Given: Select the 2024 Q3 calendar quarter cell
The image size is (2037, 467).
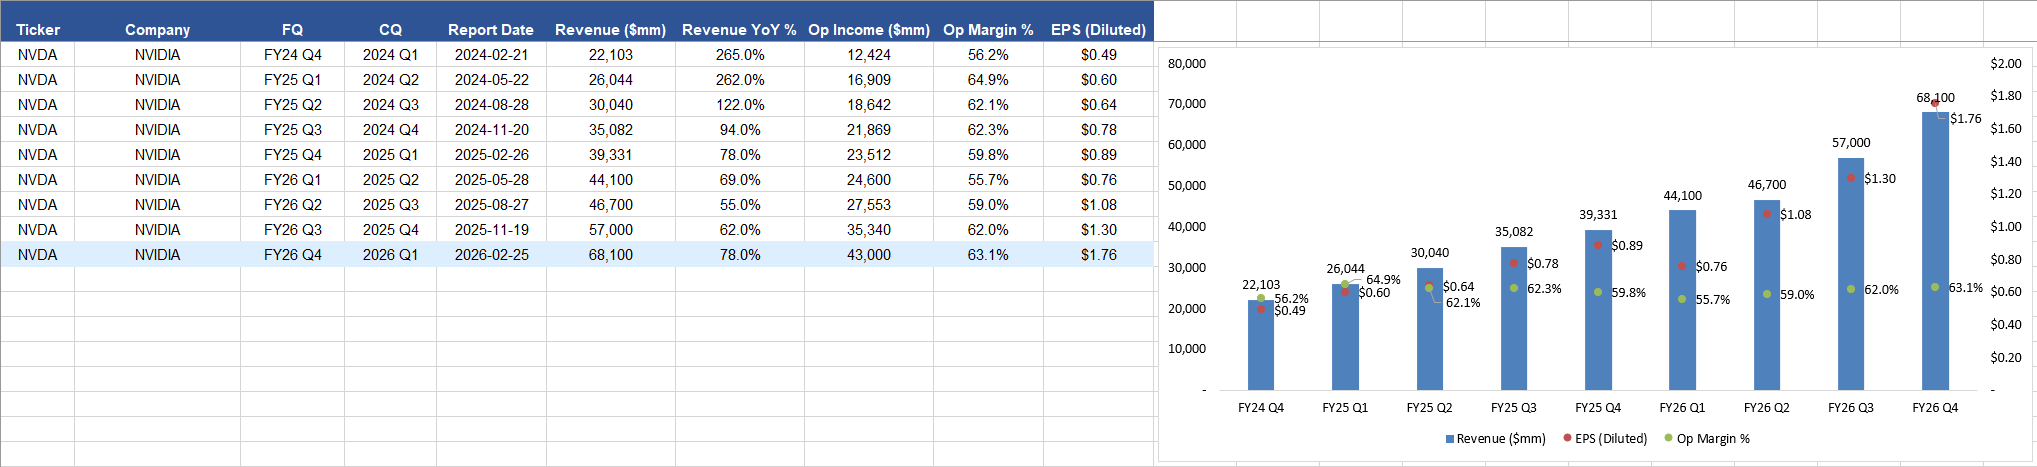Looking at the screenshot, I should 391,105.
